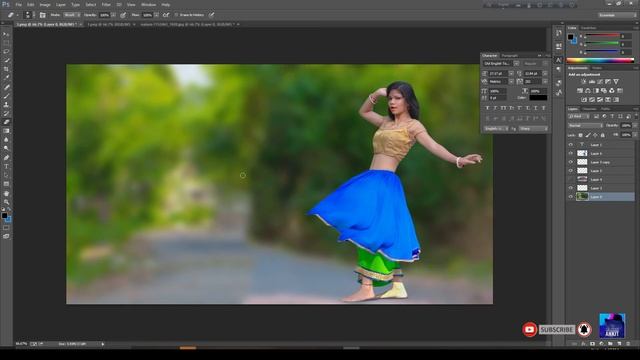Open the Flow slider arrow in options bar
640x360 pixels.
(156, 15)
